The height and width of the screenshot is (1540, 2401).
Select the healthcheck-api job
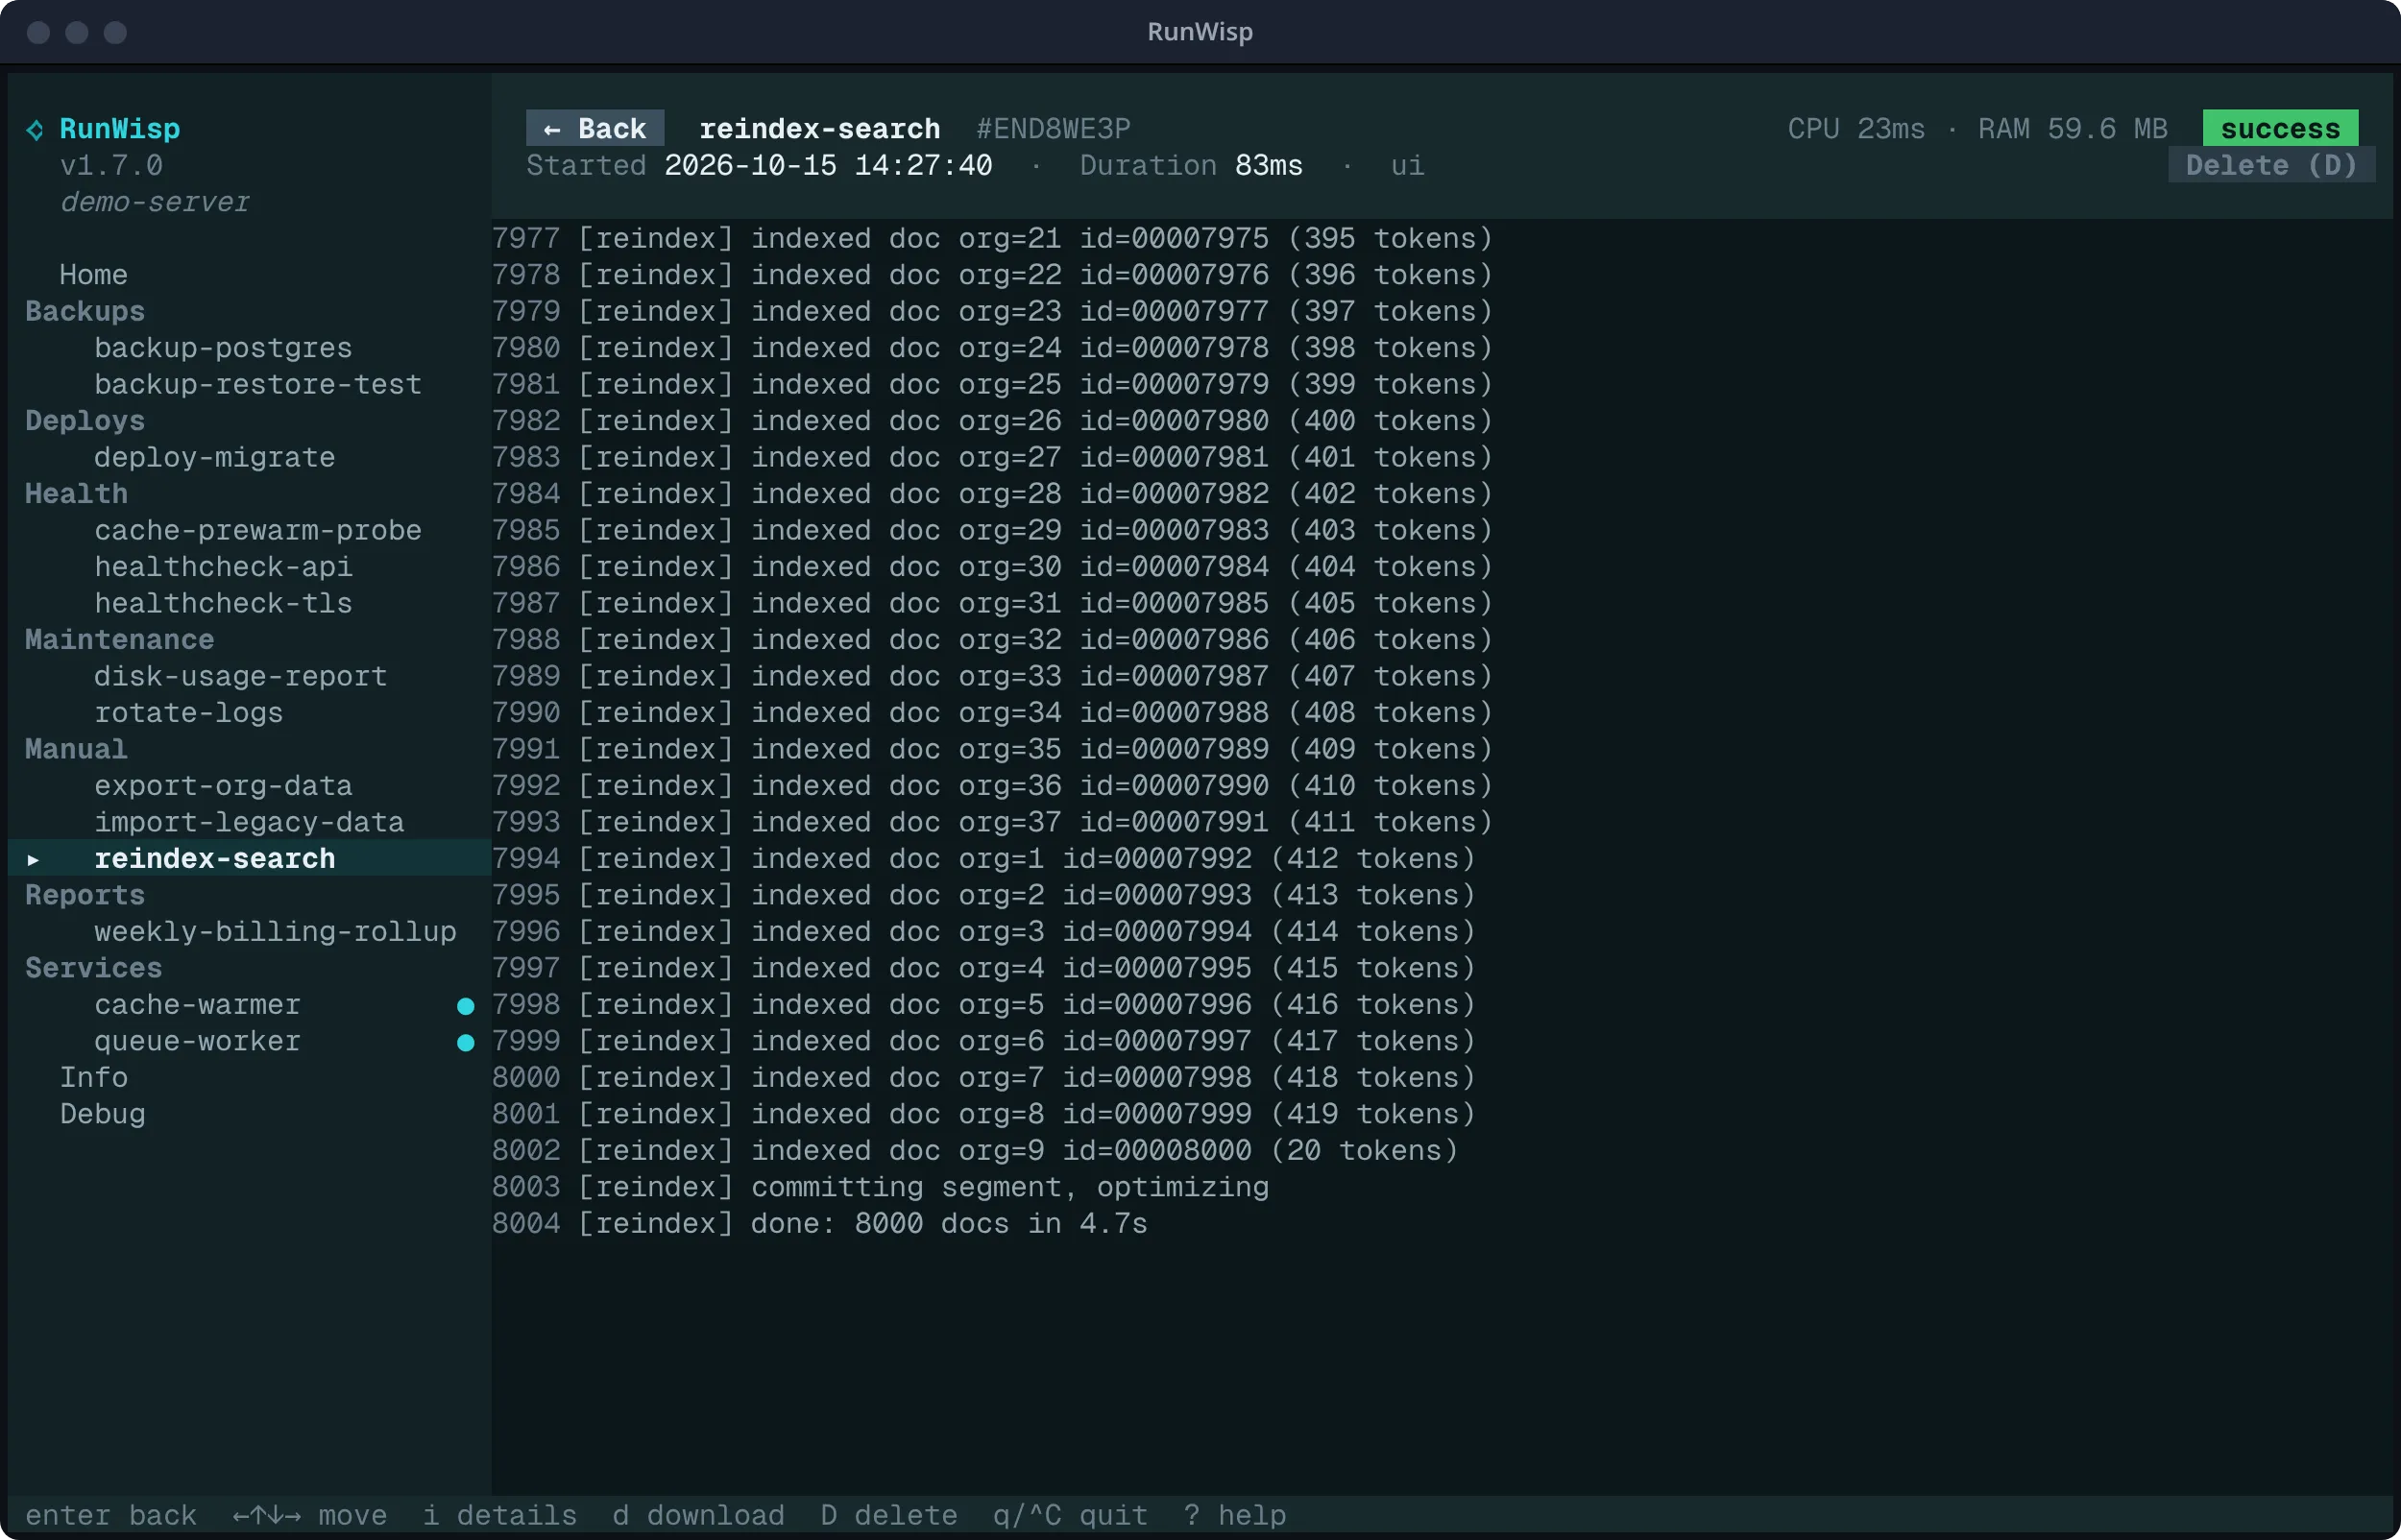pos(223,567)
